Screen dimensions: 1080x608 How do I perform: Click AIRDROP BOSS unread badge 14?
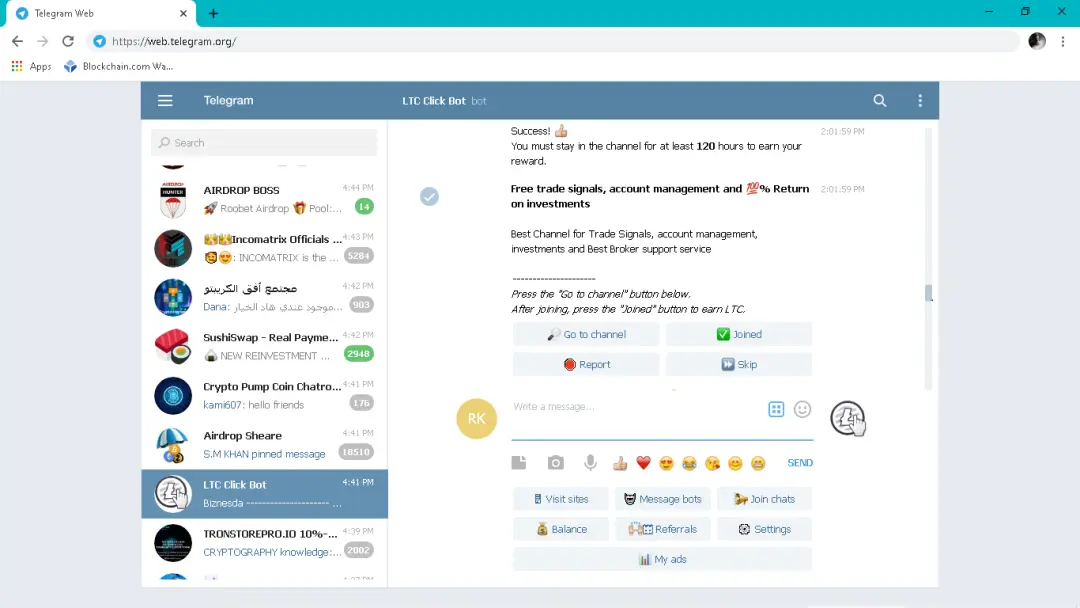pos(364,207)
